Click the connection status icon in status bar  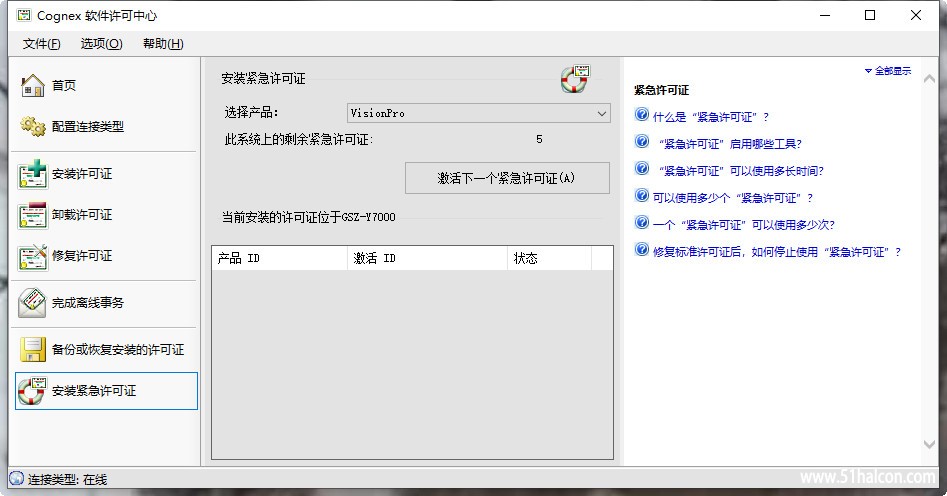pyautogui.click(x=17, y=478)
